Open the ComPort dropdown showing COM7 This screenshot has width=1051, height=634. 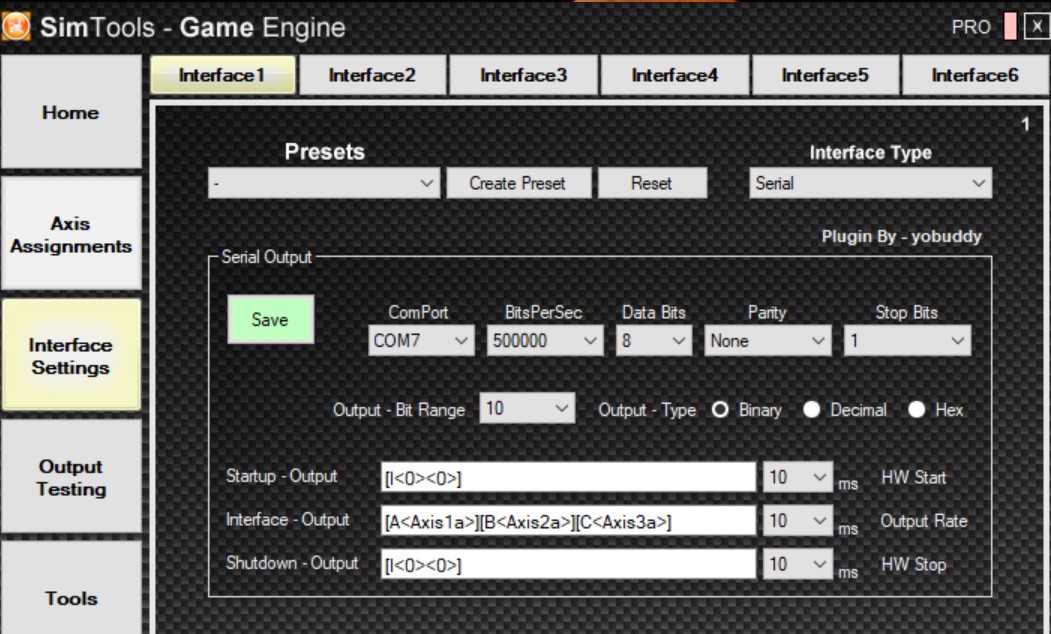421,340
